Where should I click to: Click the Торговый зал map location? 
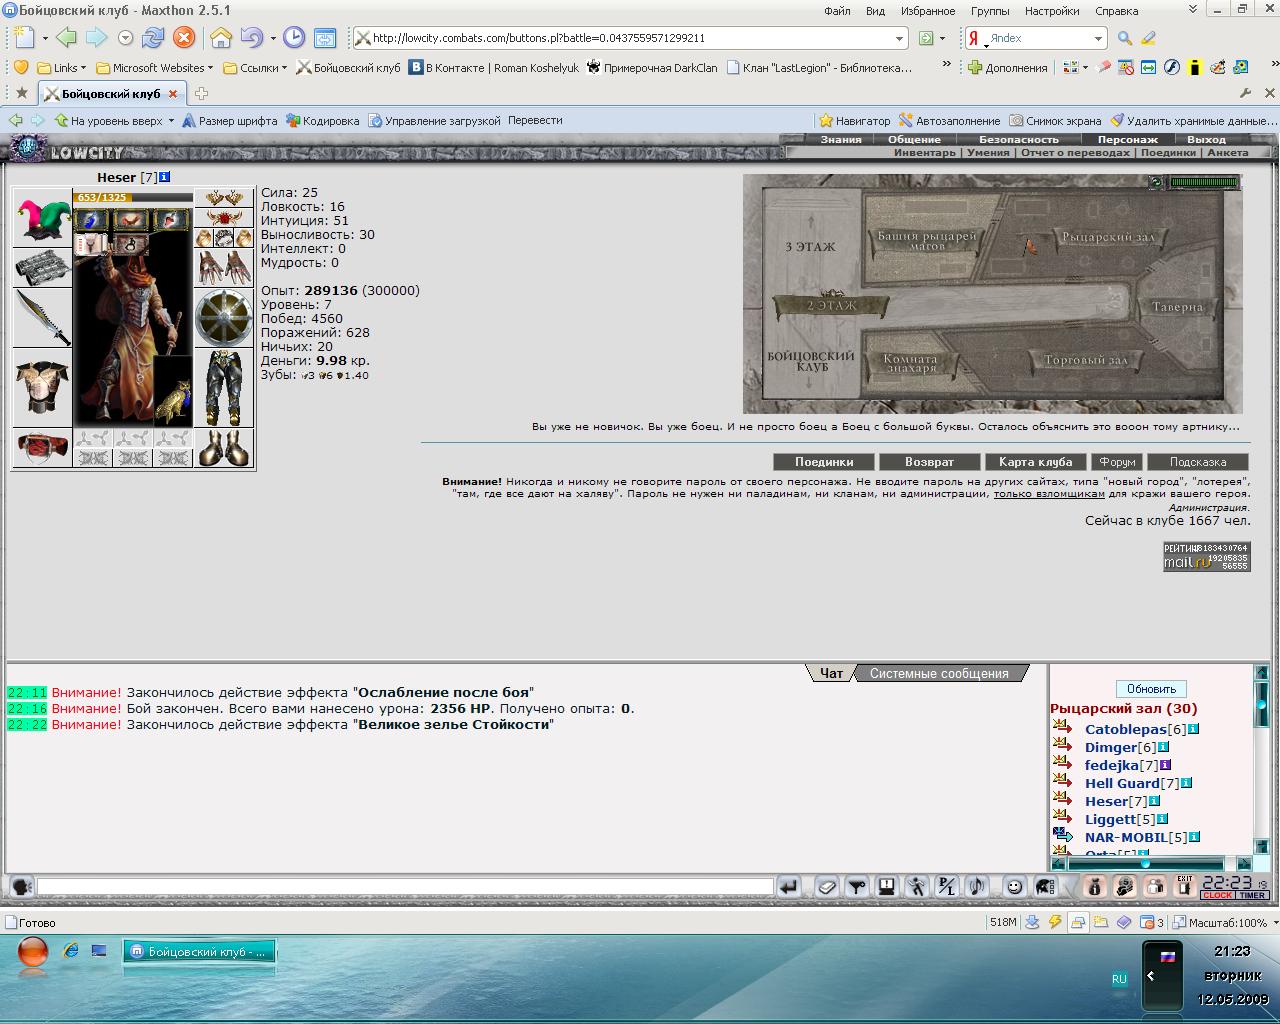1085,360
